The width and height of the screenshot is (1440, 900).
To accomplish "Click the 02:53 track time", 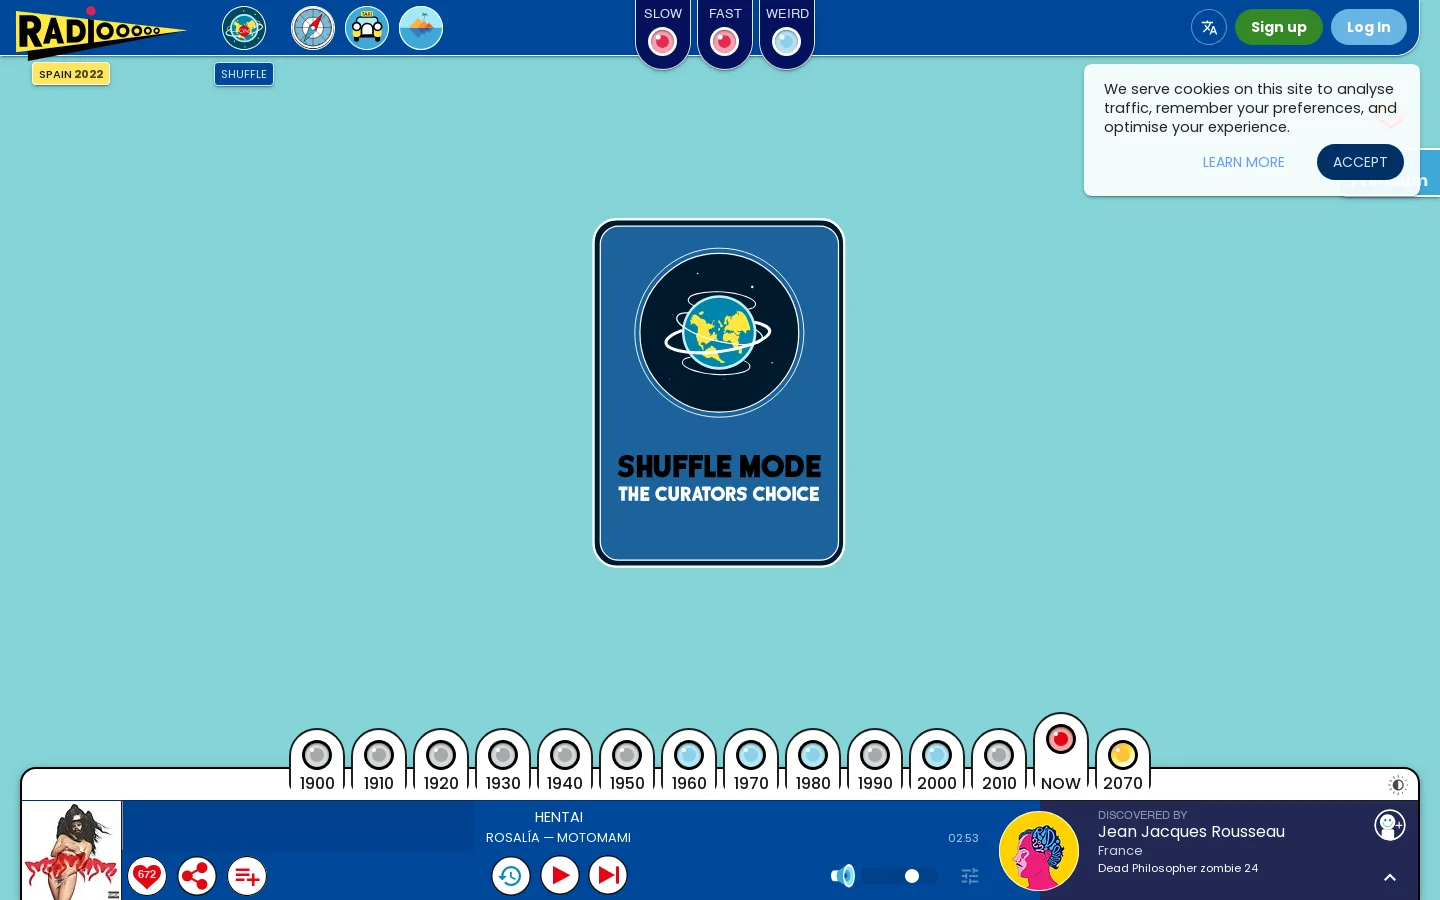I will pos(963,838).
